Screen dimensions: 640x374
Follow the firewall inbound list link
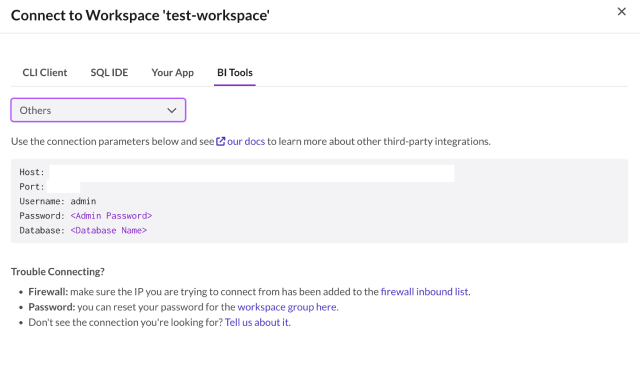[424, 292]
